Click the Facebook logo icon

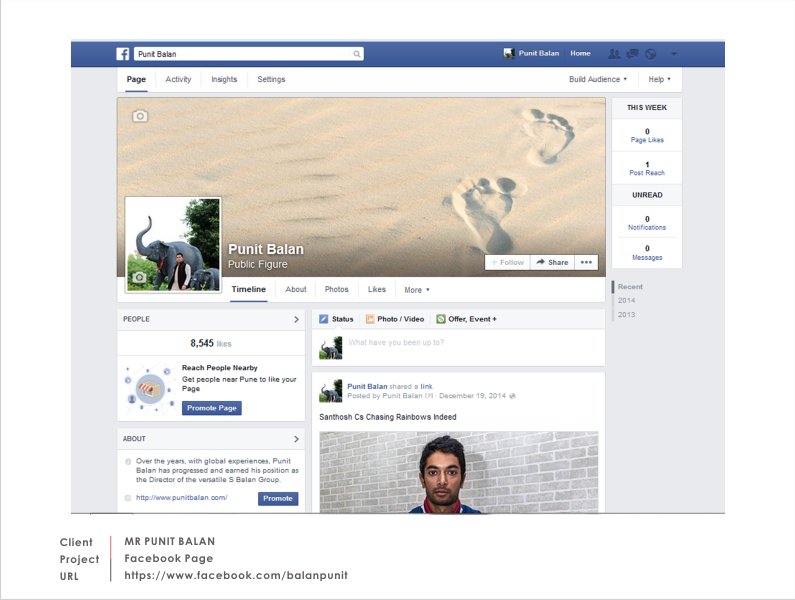(x=123, y=54)
